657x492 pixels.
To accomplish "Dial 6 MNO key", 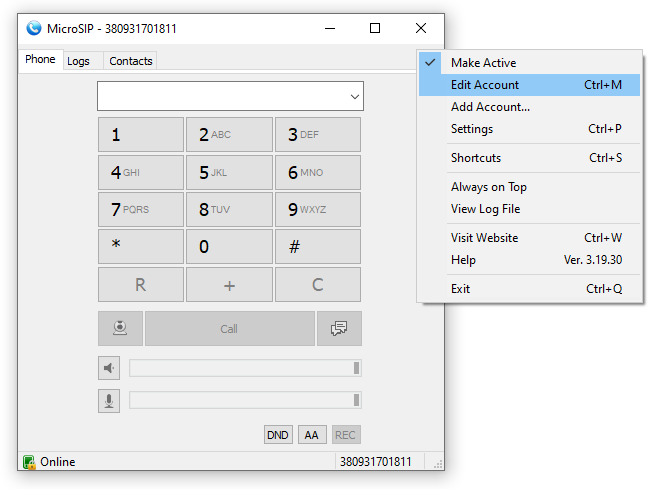I will pos(318,172).
